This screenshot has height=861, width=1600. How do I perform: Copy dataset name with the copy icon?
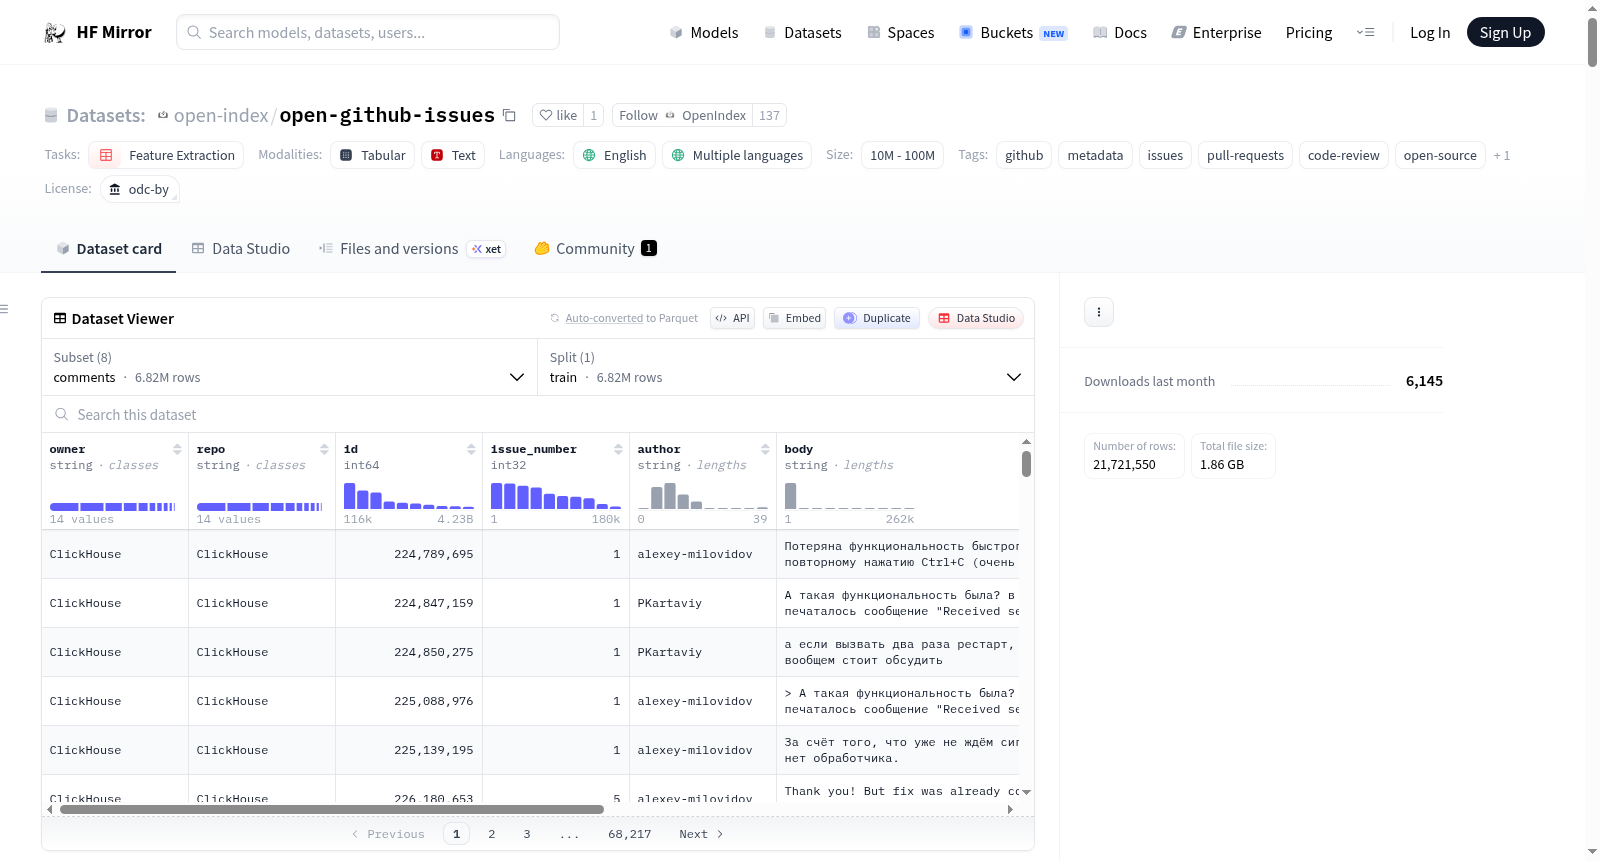coord(509,115)
